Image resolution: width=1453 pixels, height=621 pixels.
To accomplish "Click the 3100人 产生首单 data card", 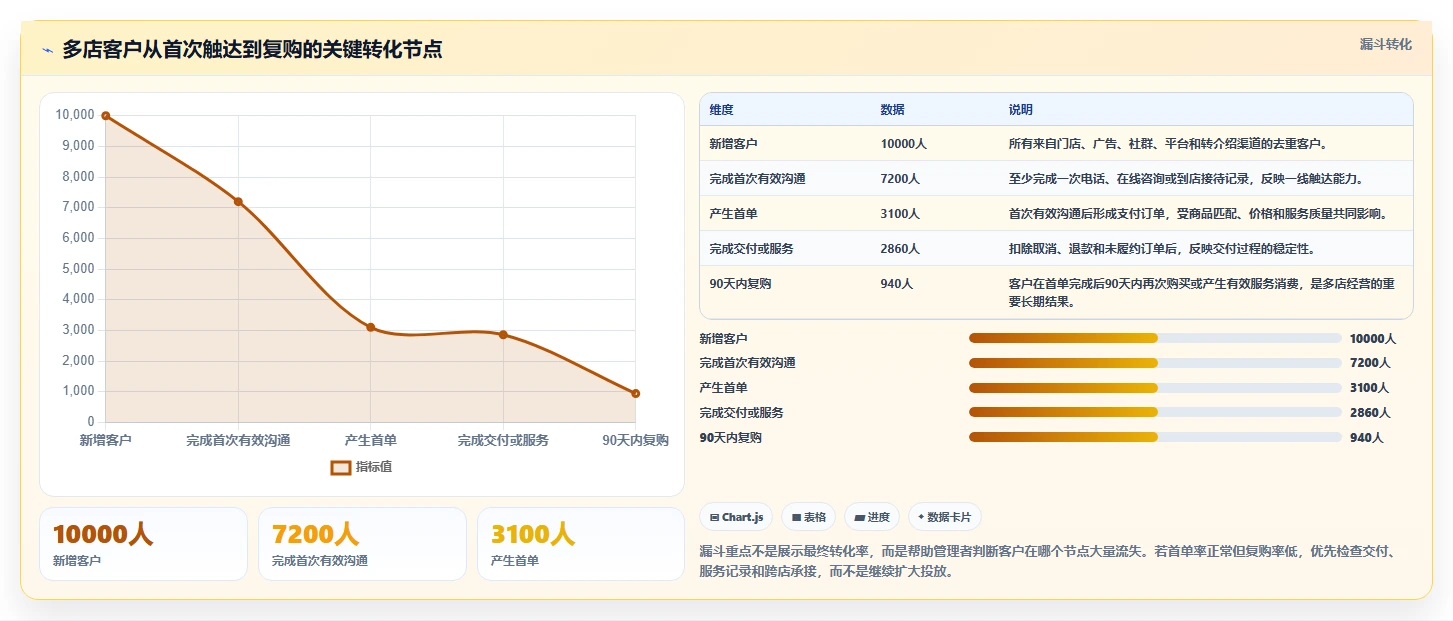I will pos(581,544).
